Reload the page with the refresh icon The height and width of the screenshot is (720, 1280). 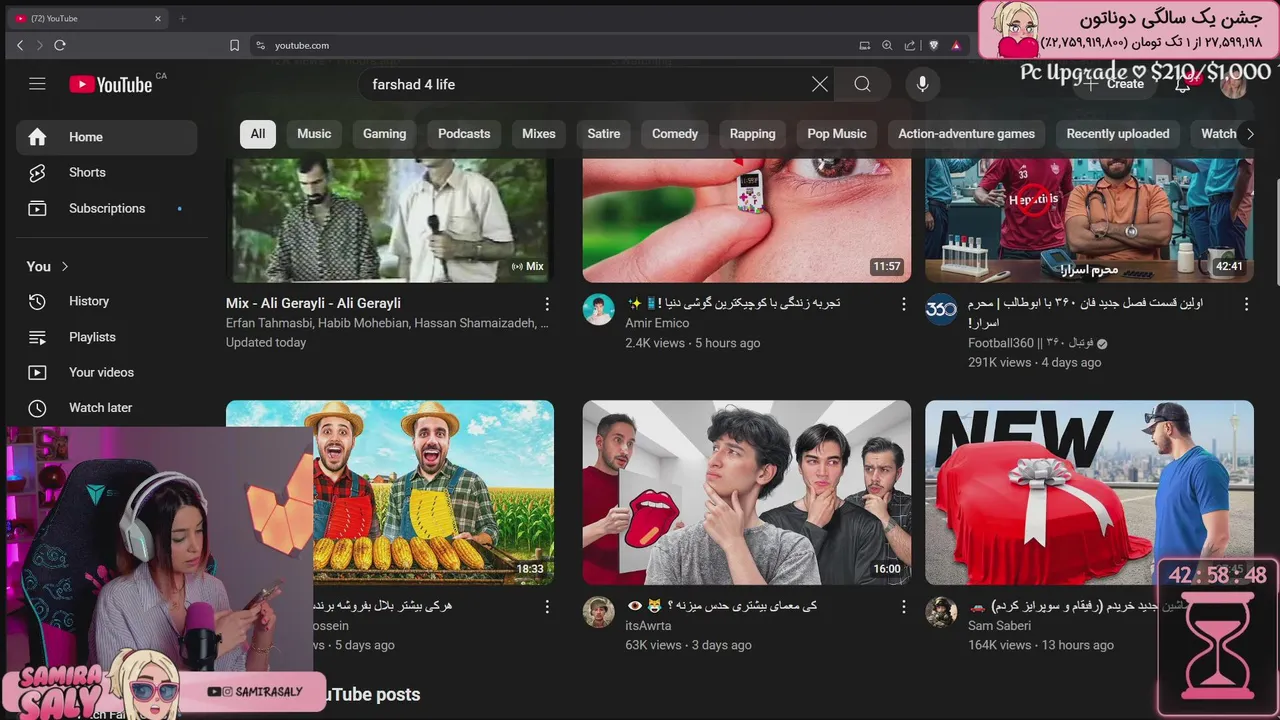[60, 45]
